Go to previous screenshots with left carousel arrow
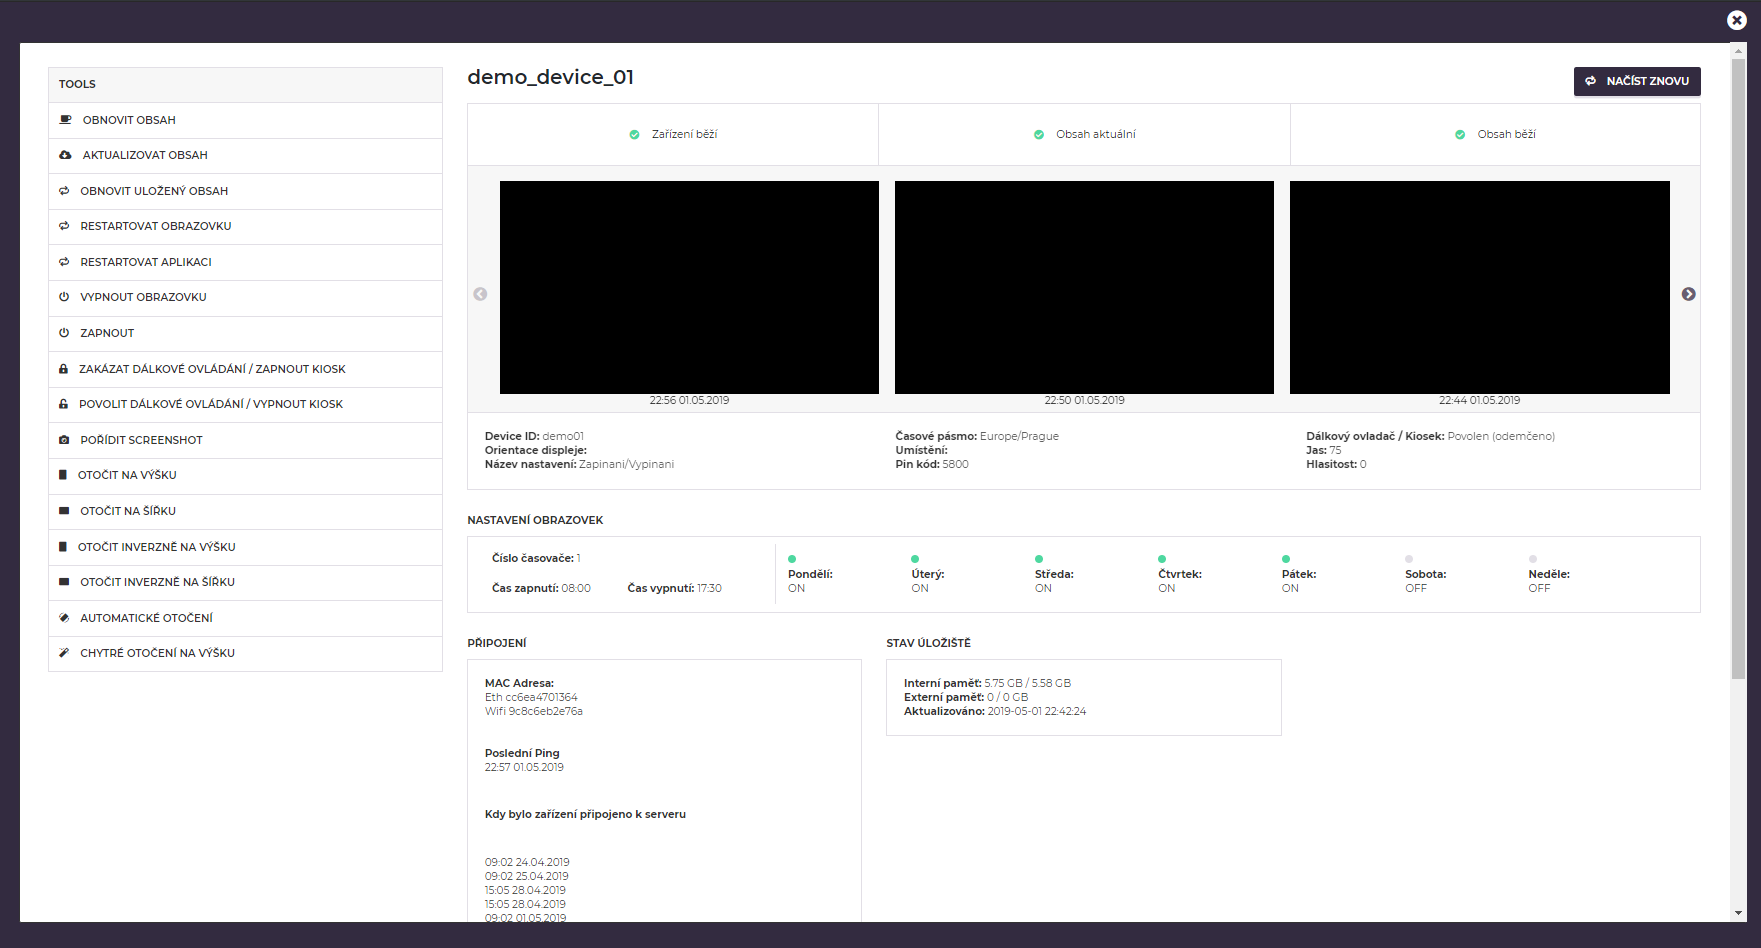The height and width of the screenshot is (948, 1761). (x=480, y=294)
